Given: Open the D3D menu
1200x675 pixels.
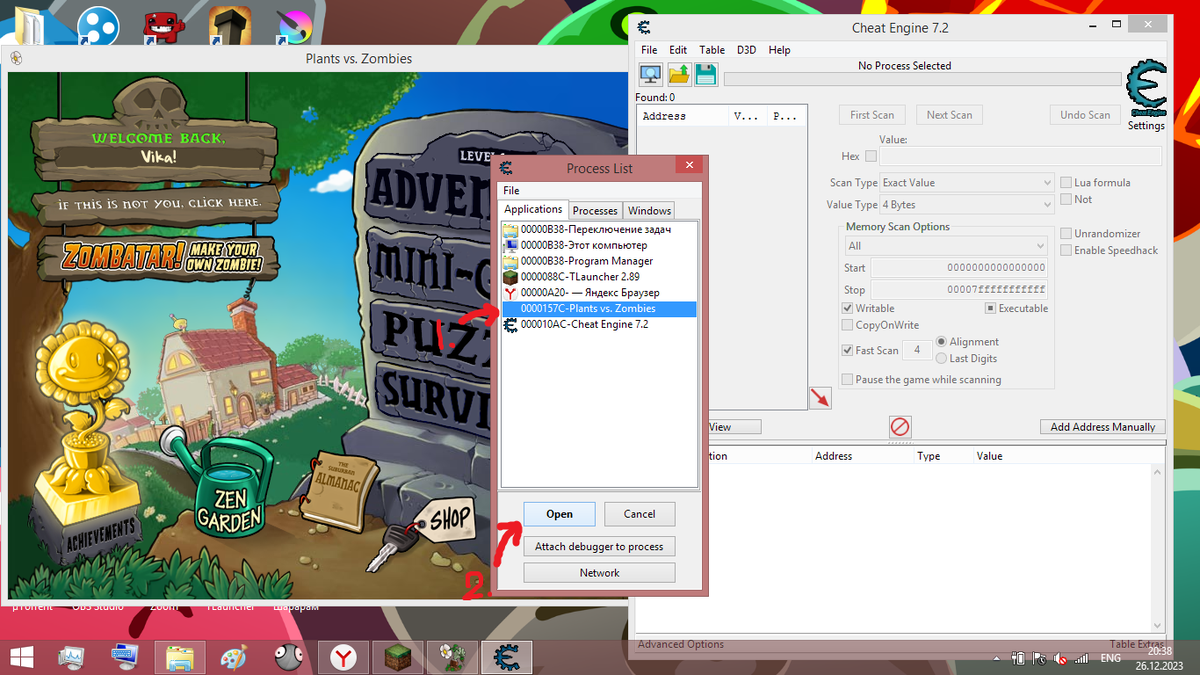Looking at the screenshot, I should coord(746,50).
